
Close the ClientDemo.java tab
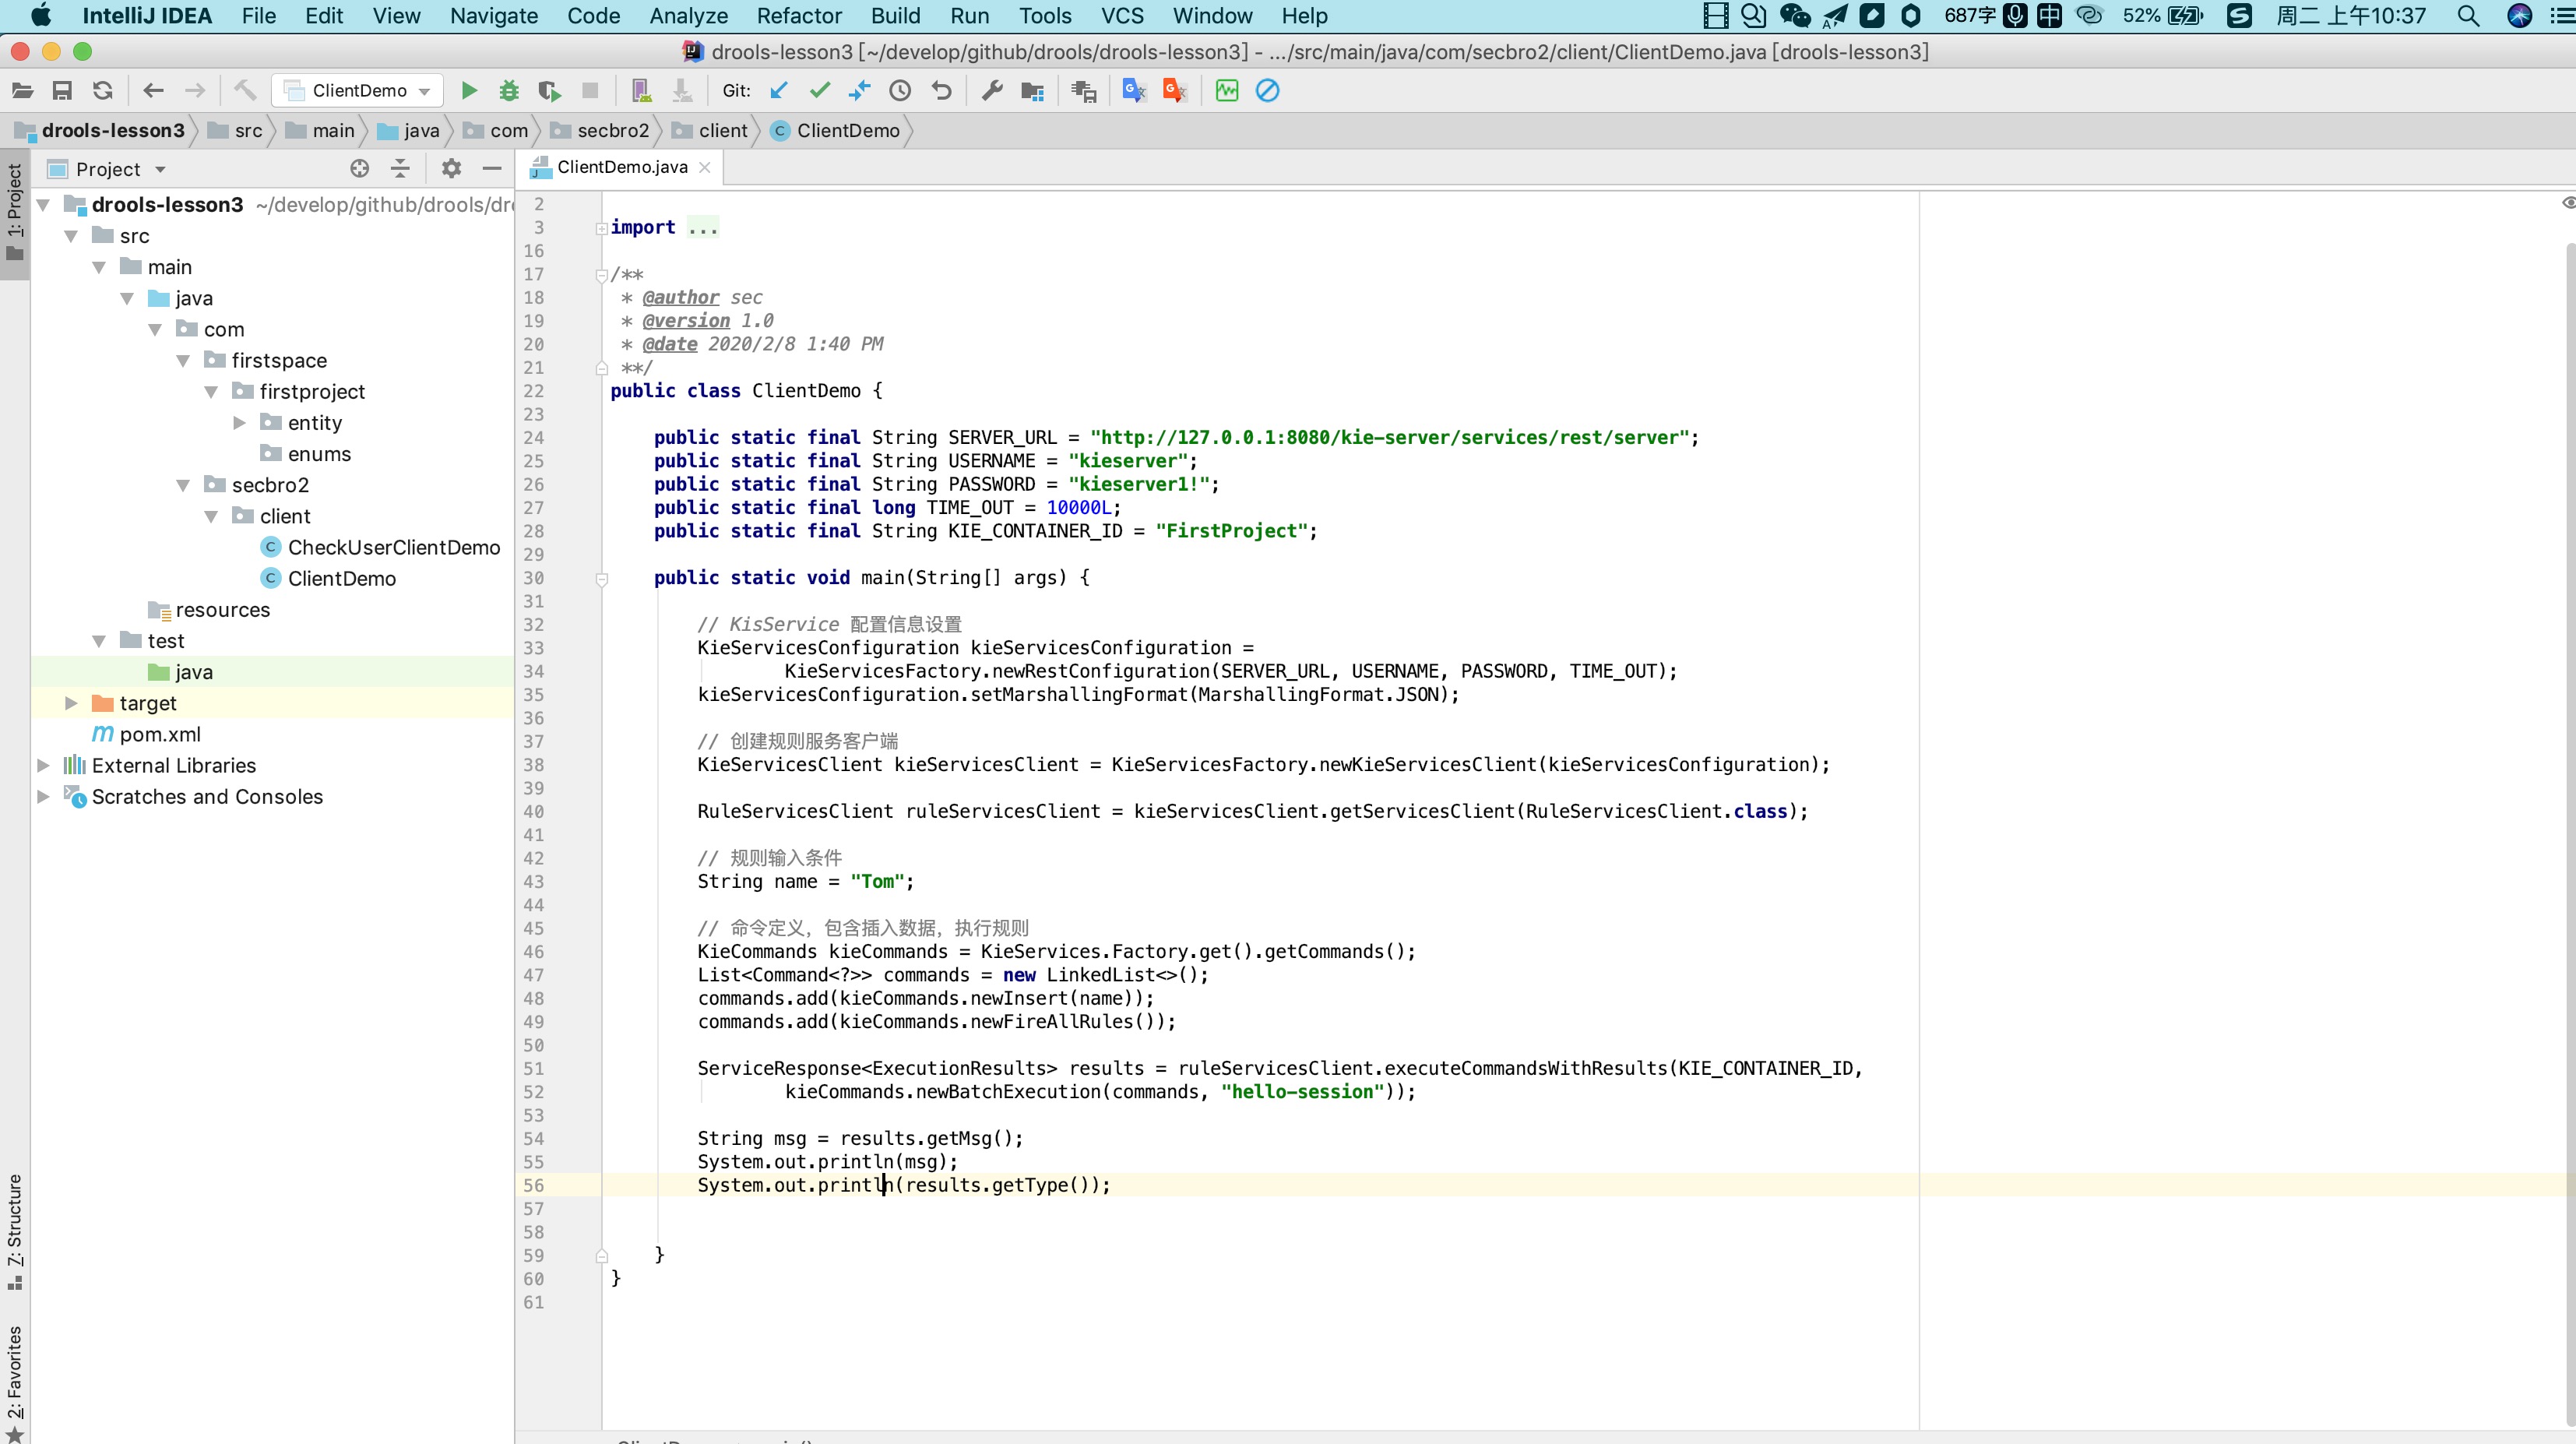705,167
